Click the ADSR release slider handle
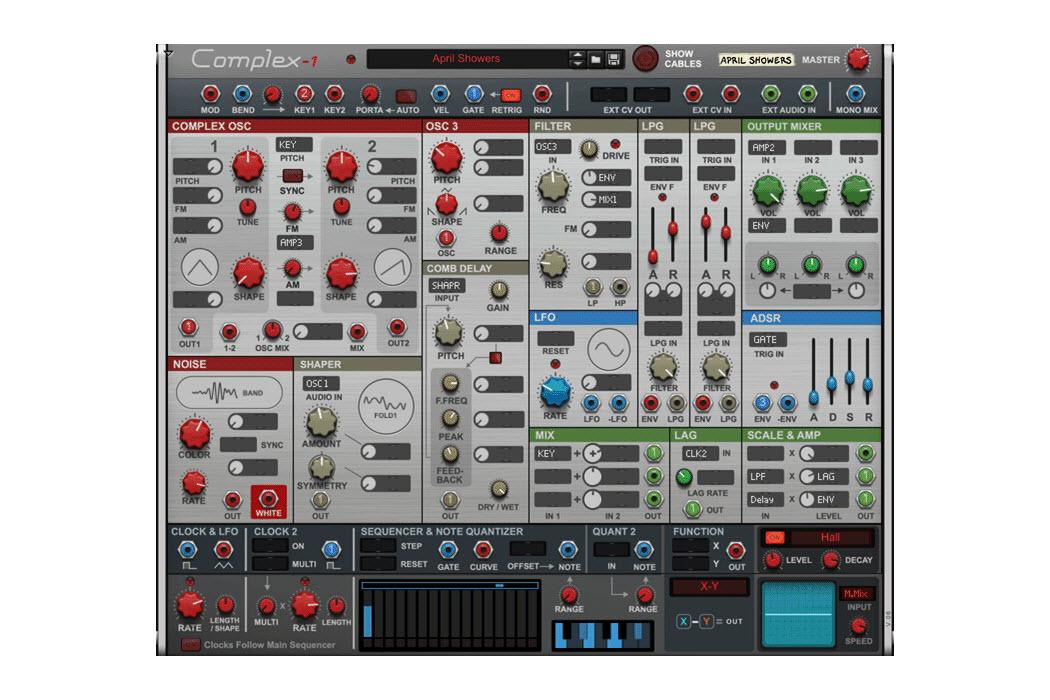The width and height of the screenshot is (1050, 700). [868, 384]
